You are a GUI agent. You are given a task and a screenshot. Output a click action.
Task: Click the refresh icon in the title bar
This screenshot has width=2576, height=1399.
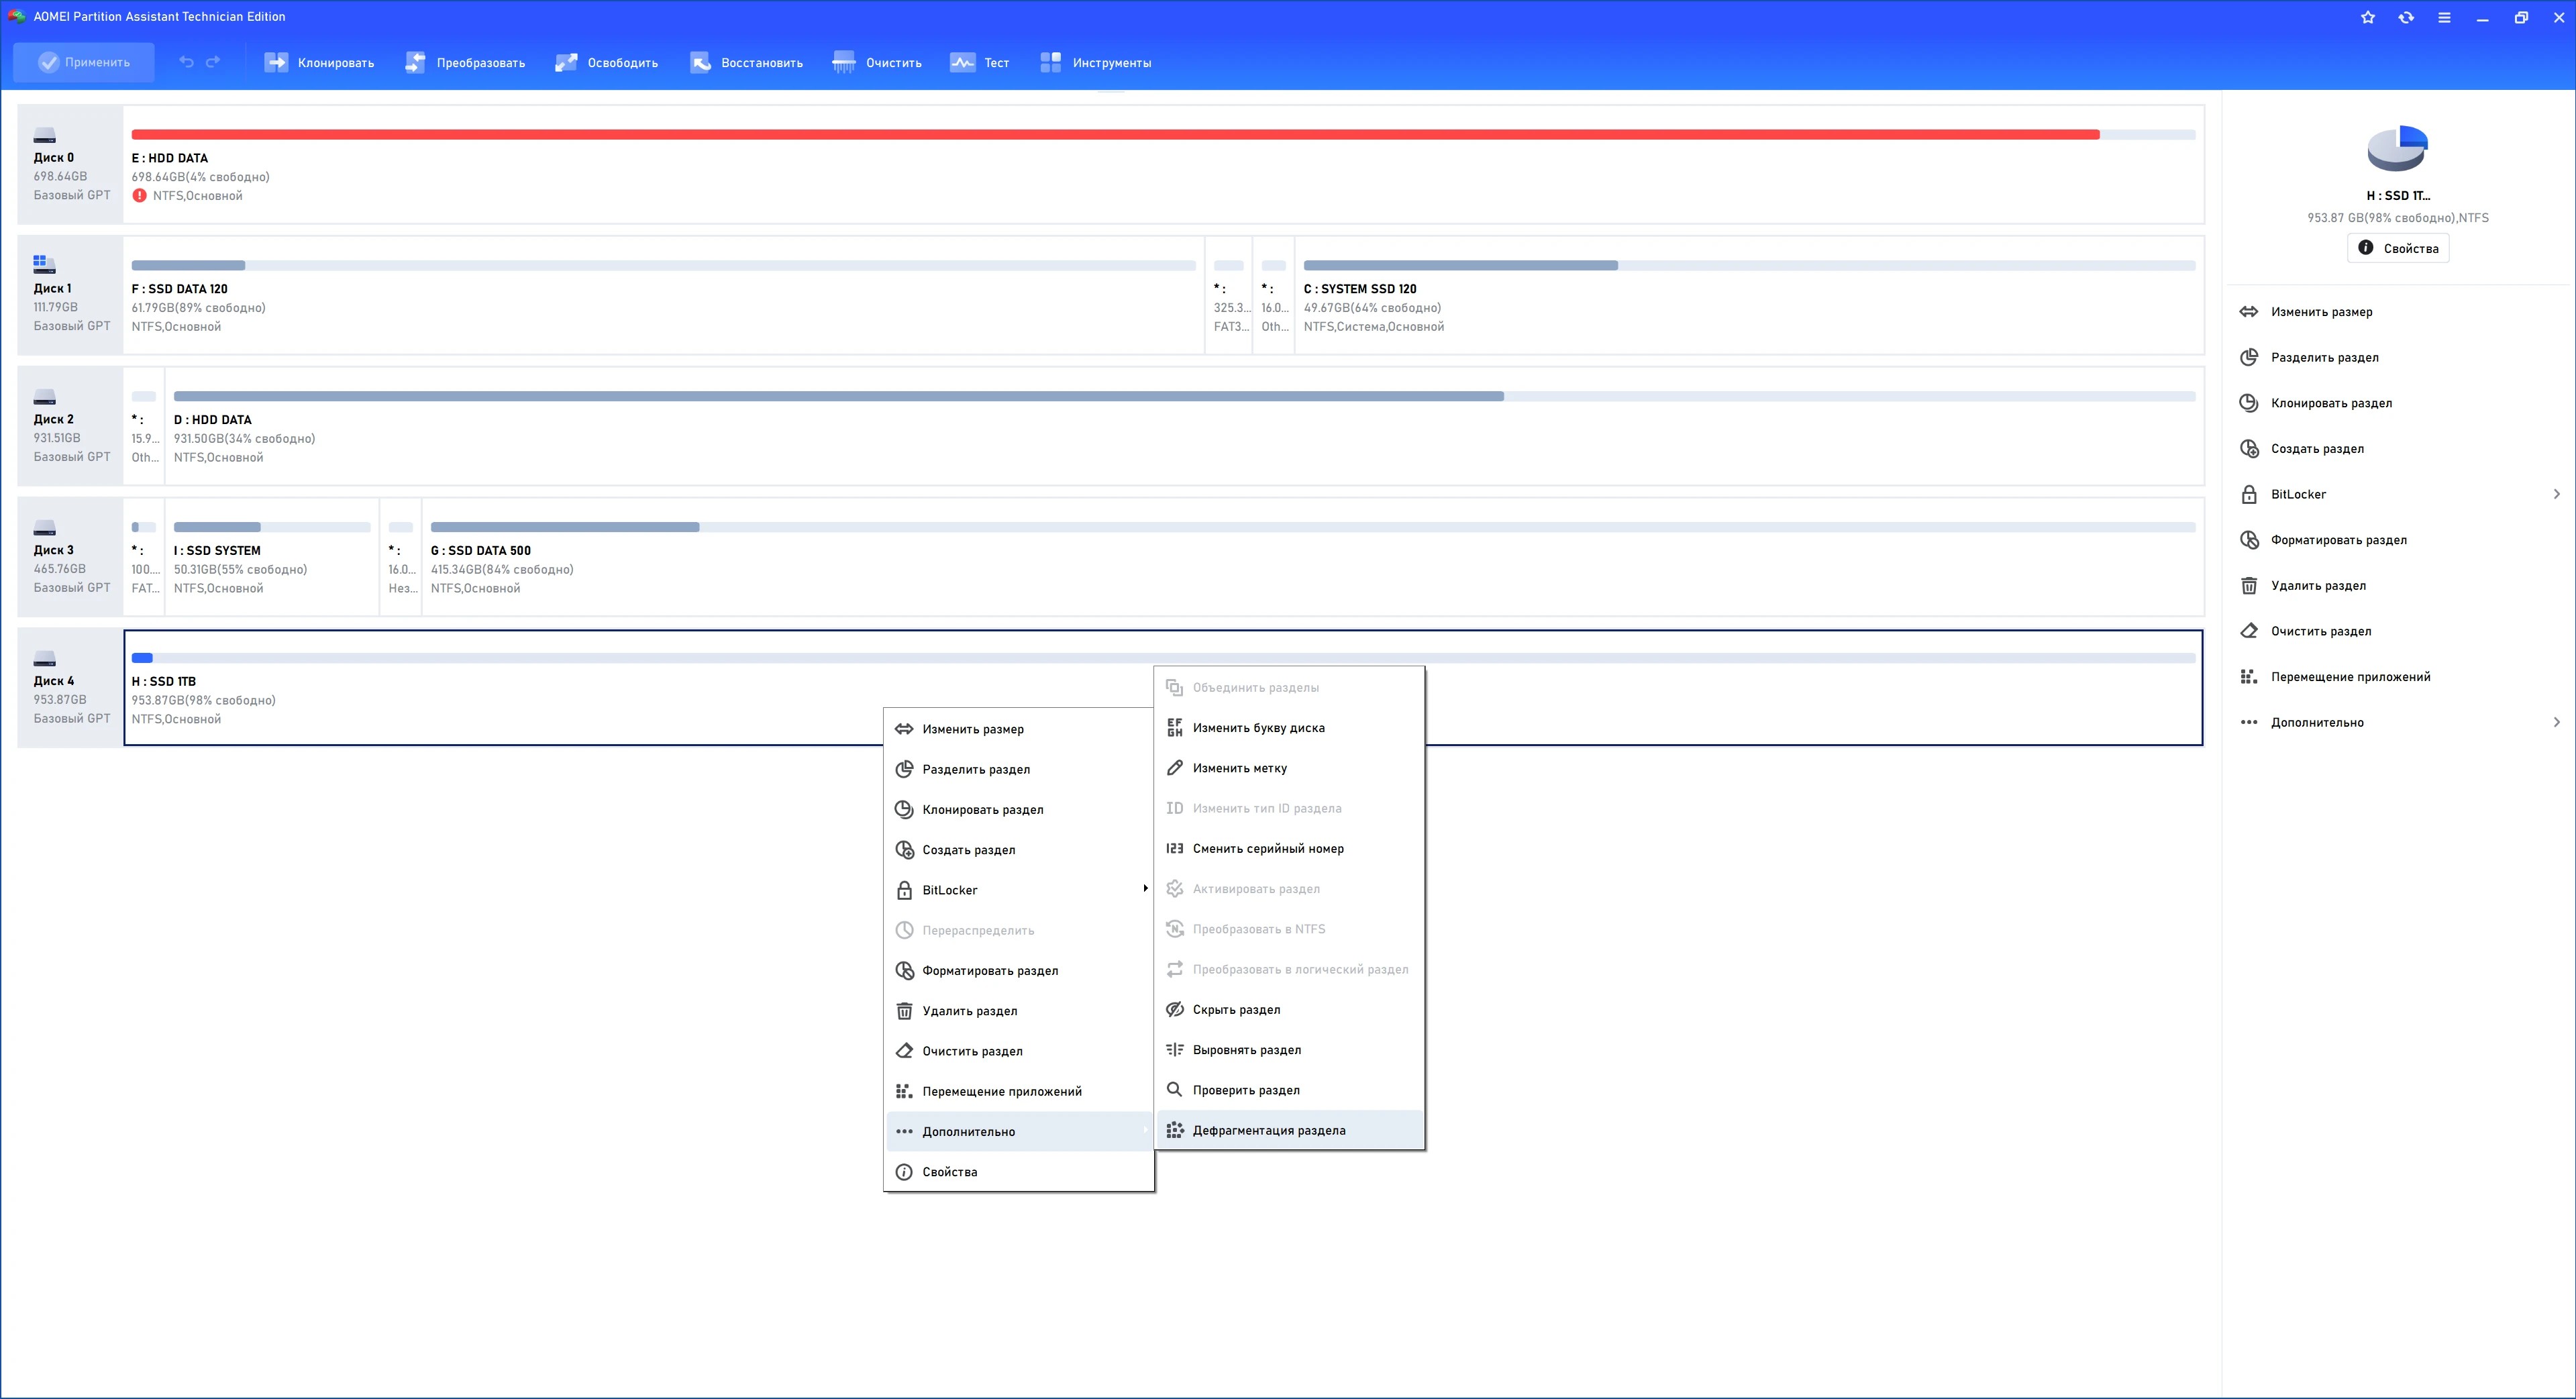[2406, 17]
